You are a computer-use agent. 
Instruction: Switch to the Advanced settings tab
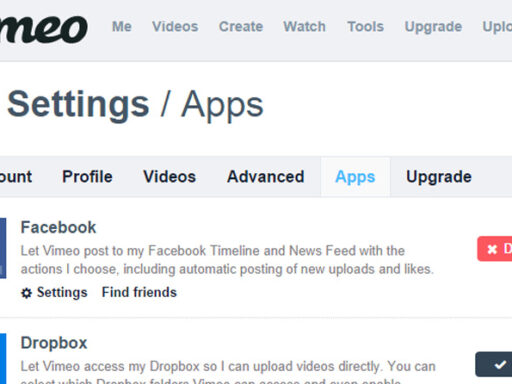pyautogui.click(x=266, y=177)
